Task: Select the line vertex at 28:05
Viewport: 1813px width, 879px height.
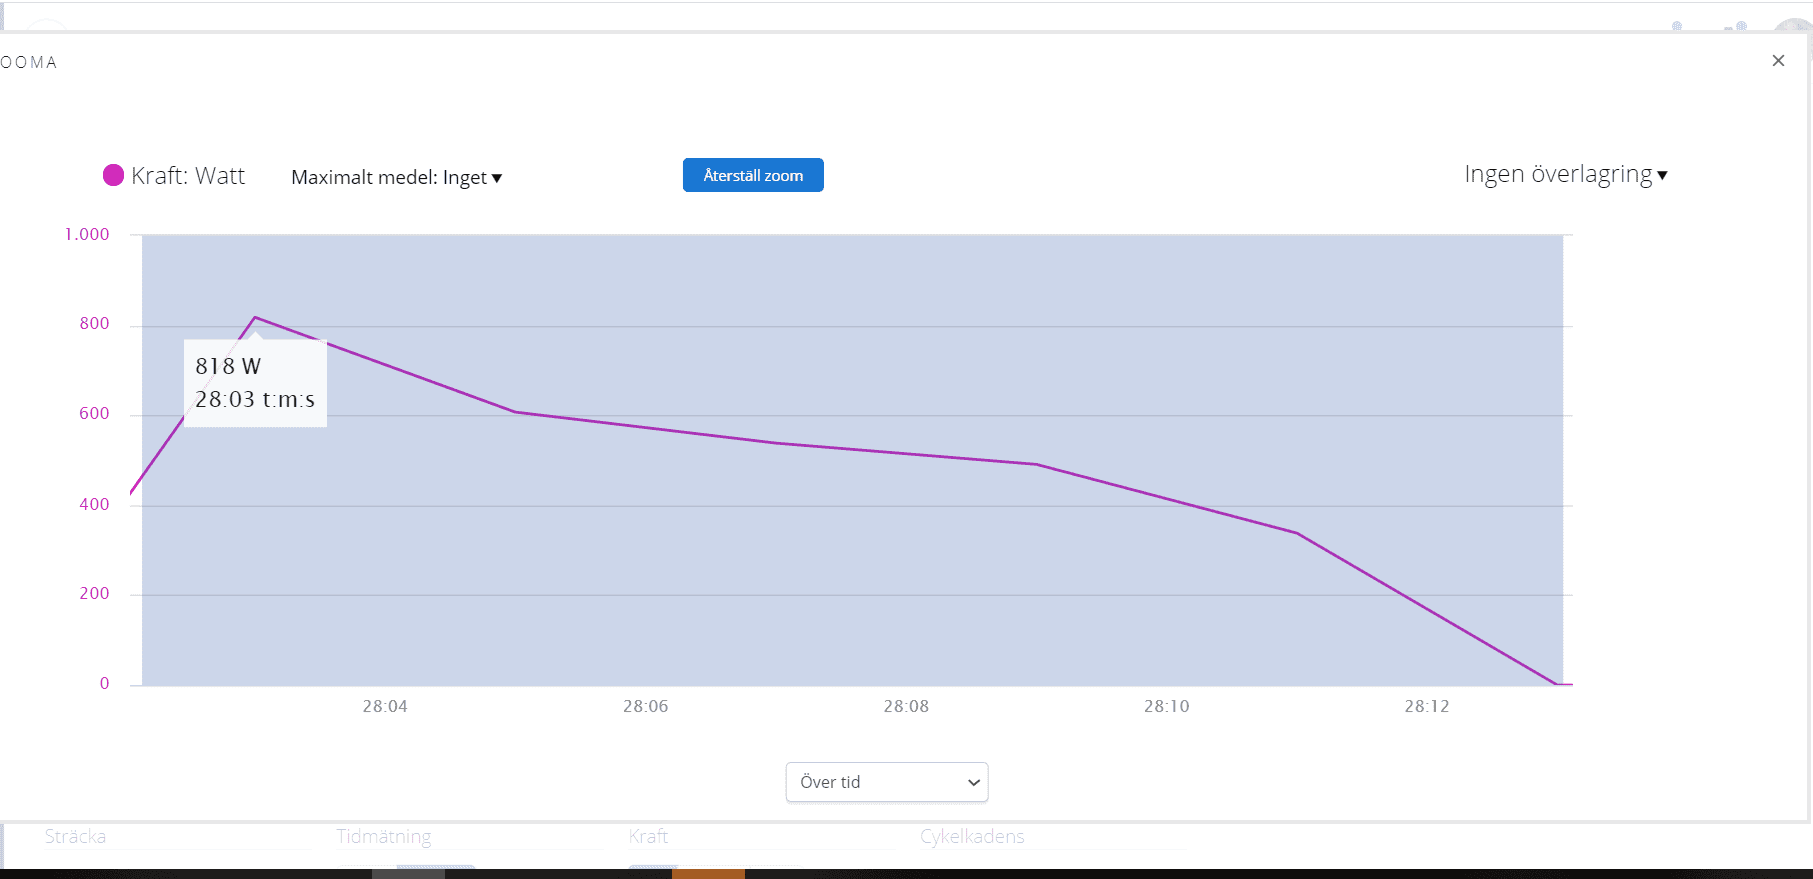Action: (516, 412)
